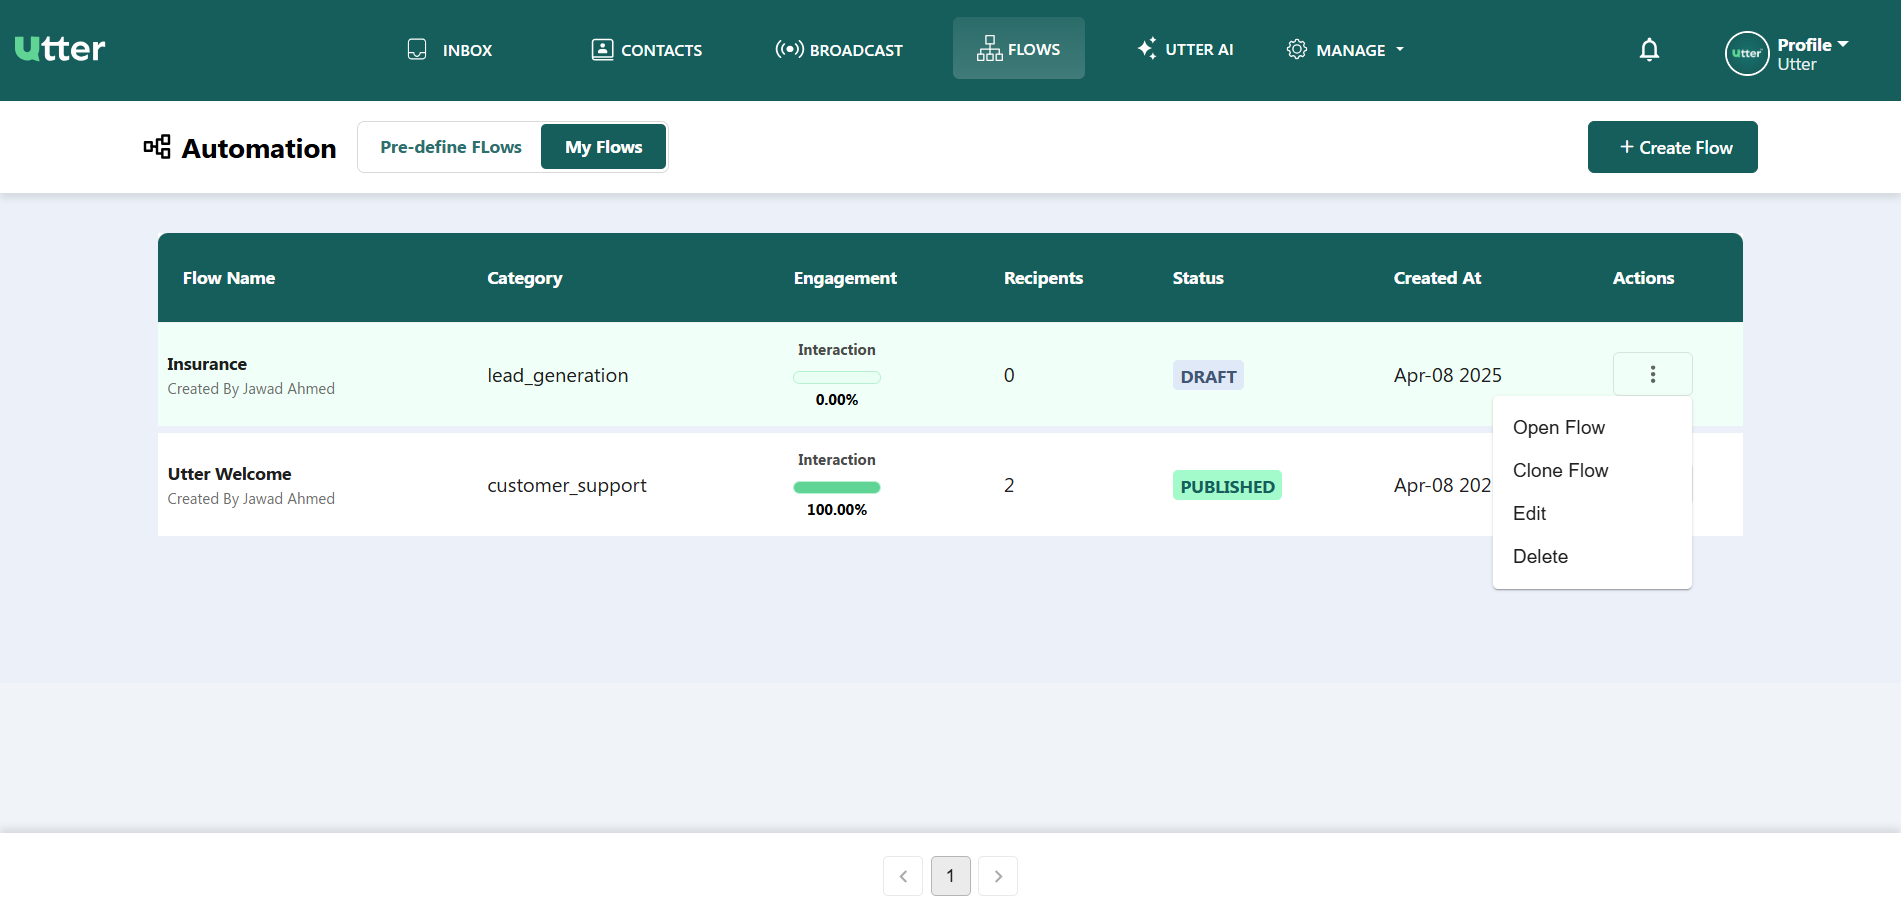Image resolution: width=1901 pixels, height=918 pixels.
Task: Go to previous page arrow
Action: (x=902, y=876)
